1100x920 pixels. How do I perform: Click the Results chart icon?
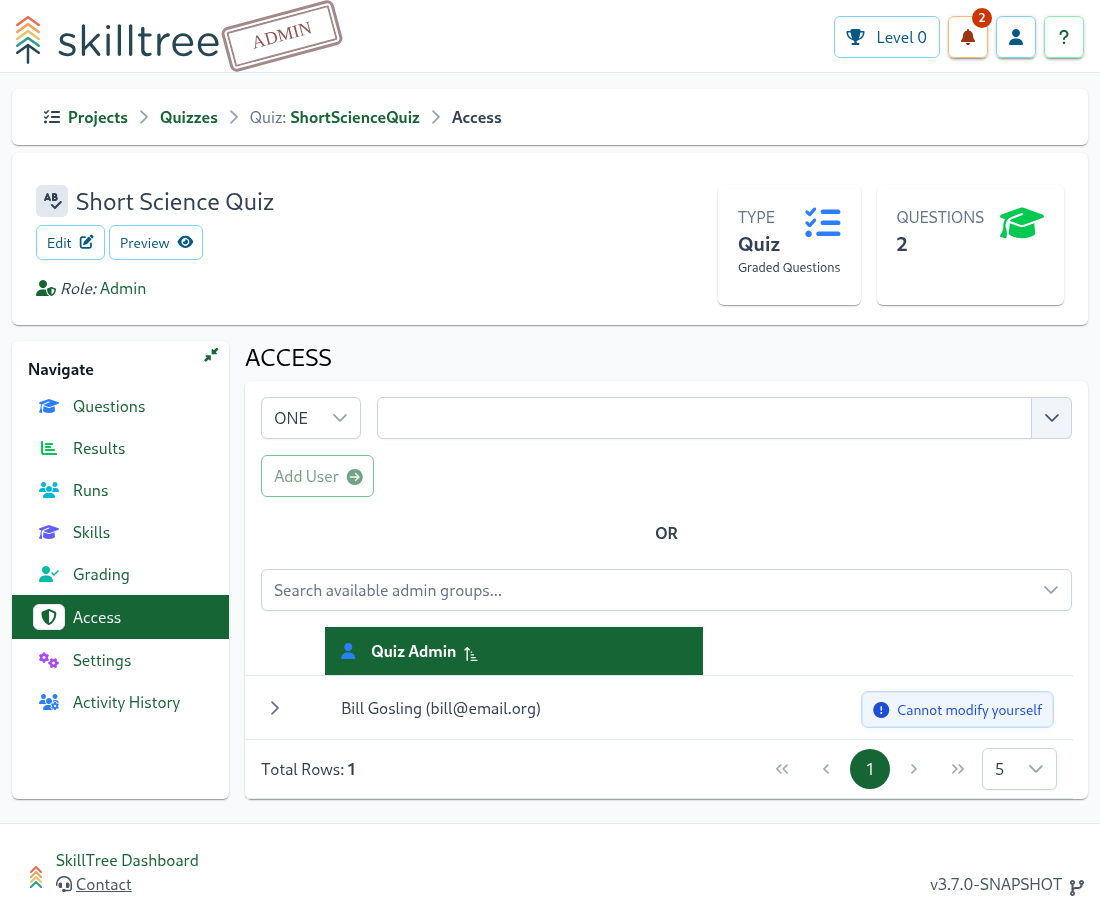[48, 448]
